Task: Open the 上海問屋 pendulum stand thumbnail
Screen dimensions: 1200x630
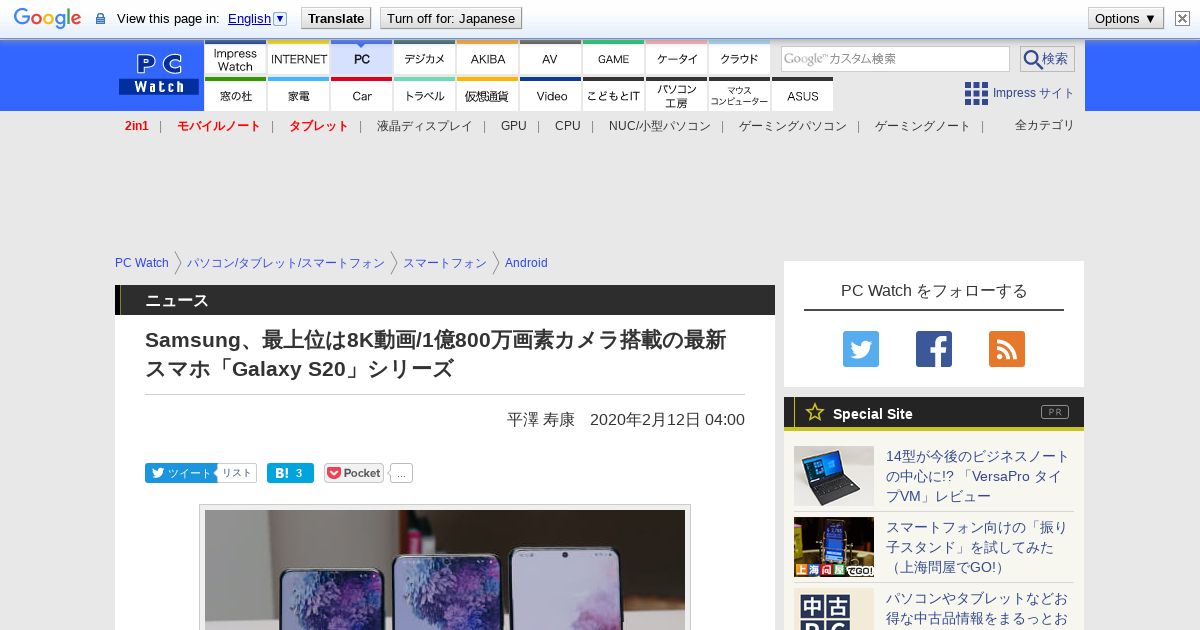Action: [834, 547]
